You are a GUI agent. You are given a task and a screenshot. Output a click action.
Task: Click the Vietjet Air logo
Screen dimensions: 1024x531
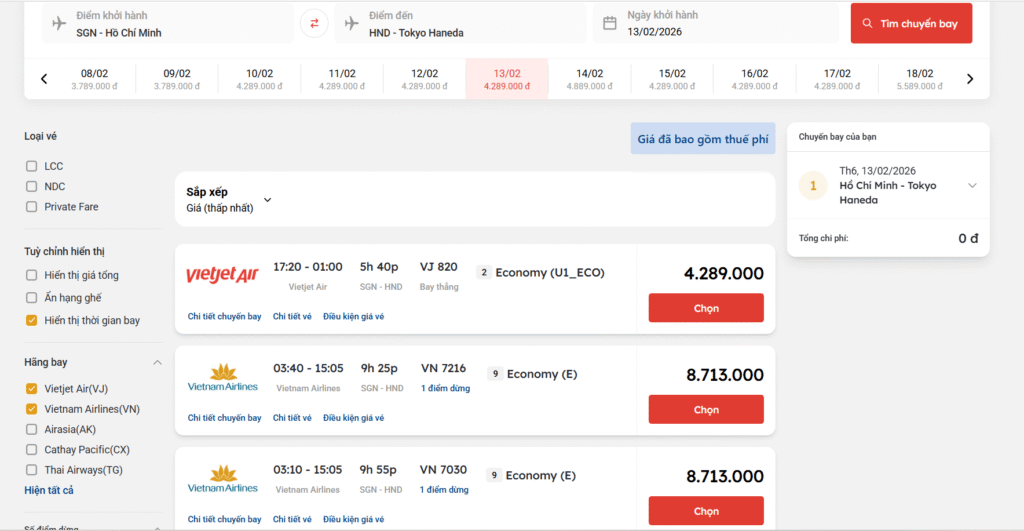222,274
